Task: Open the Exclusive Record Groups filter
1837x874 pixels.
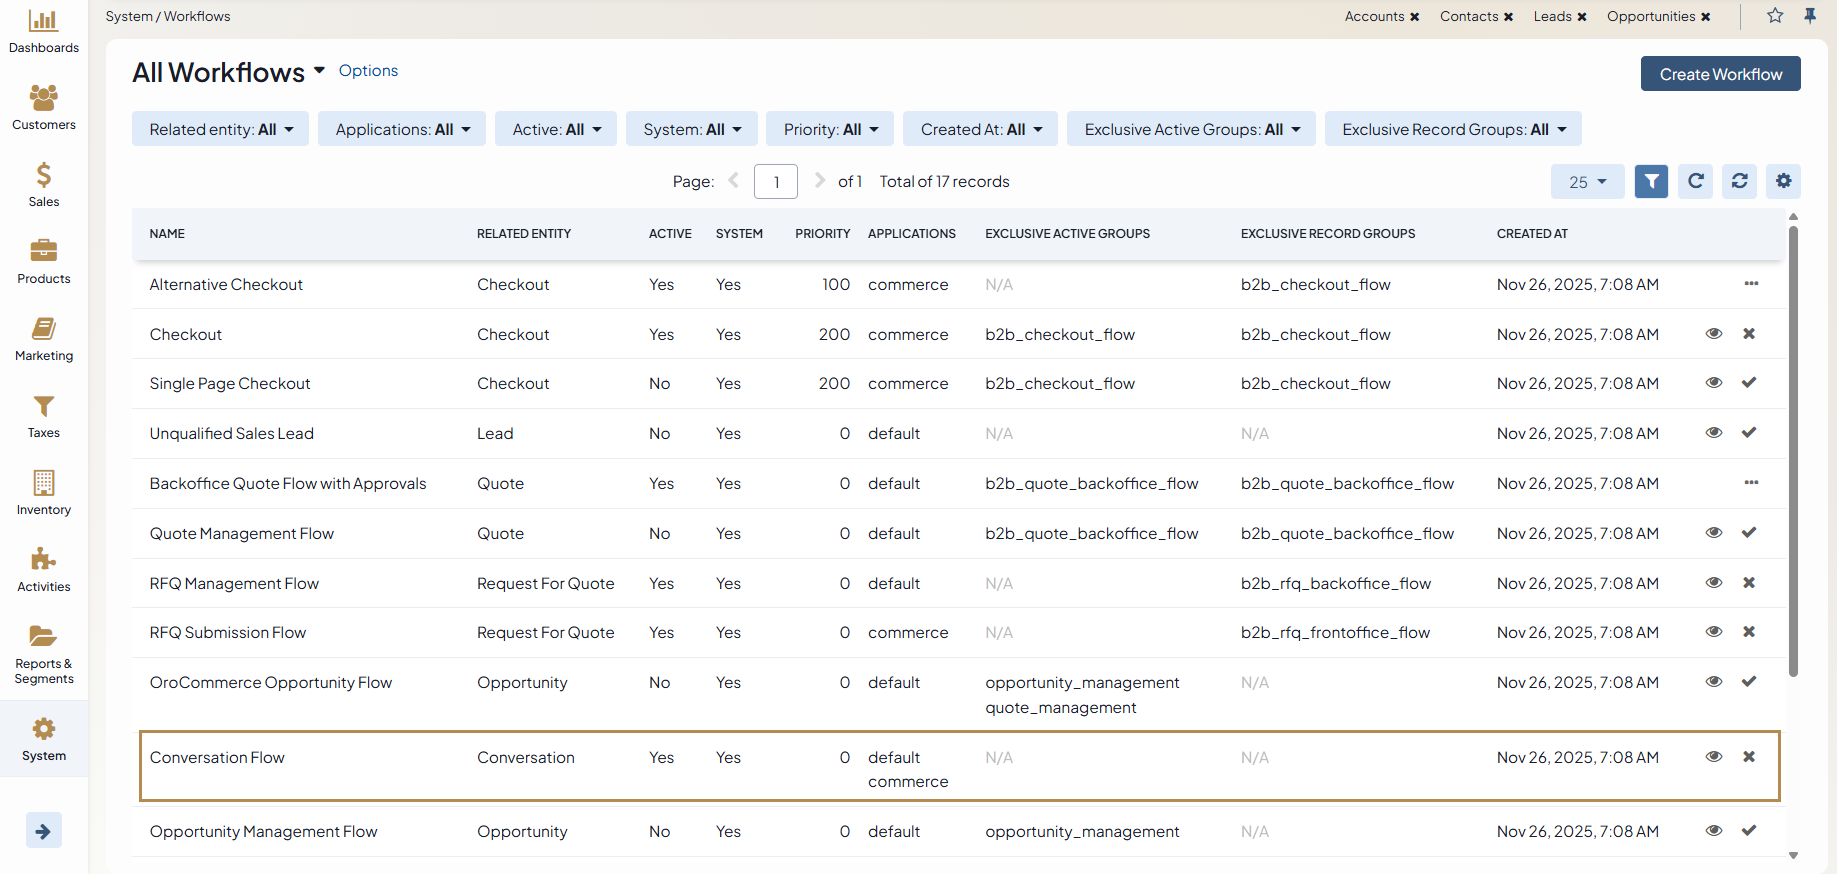Action: 1452,129
